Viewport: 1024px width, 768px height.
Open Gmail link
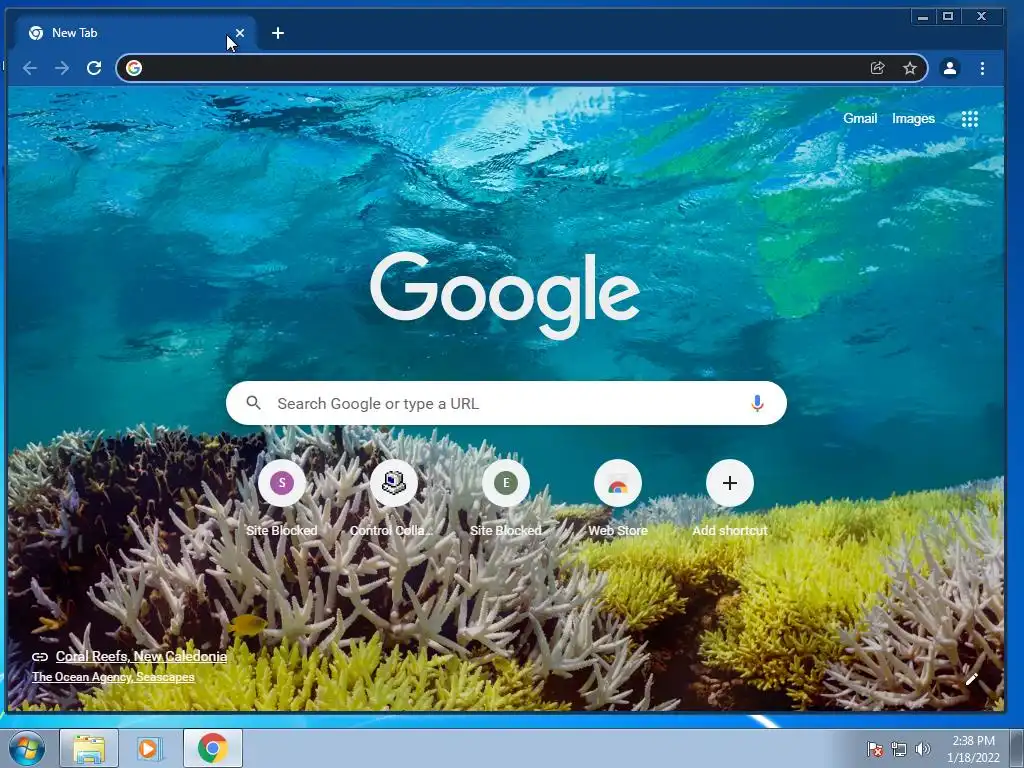(859, 118)
